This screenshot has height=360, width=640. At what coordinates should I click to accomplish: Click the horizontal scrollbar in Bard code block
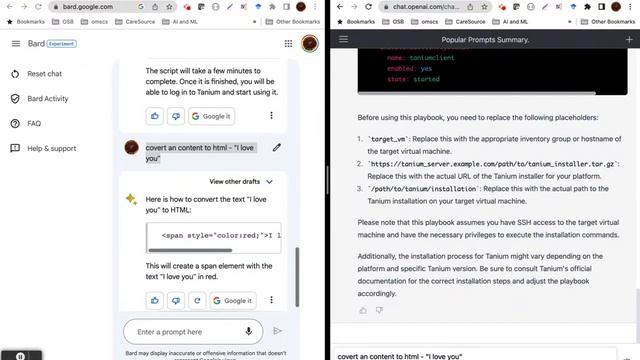click(x=190, y=250)
